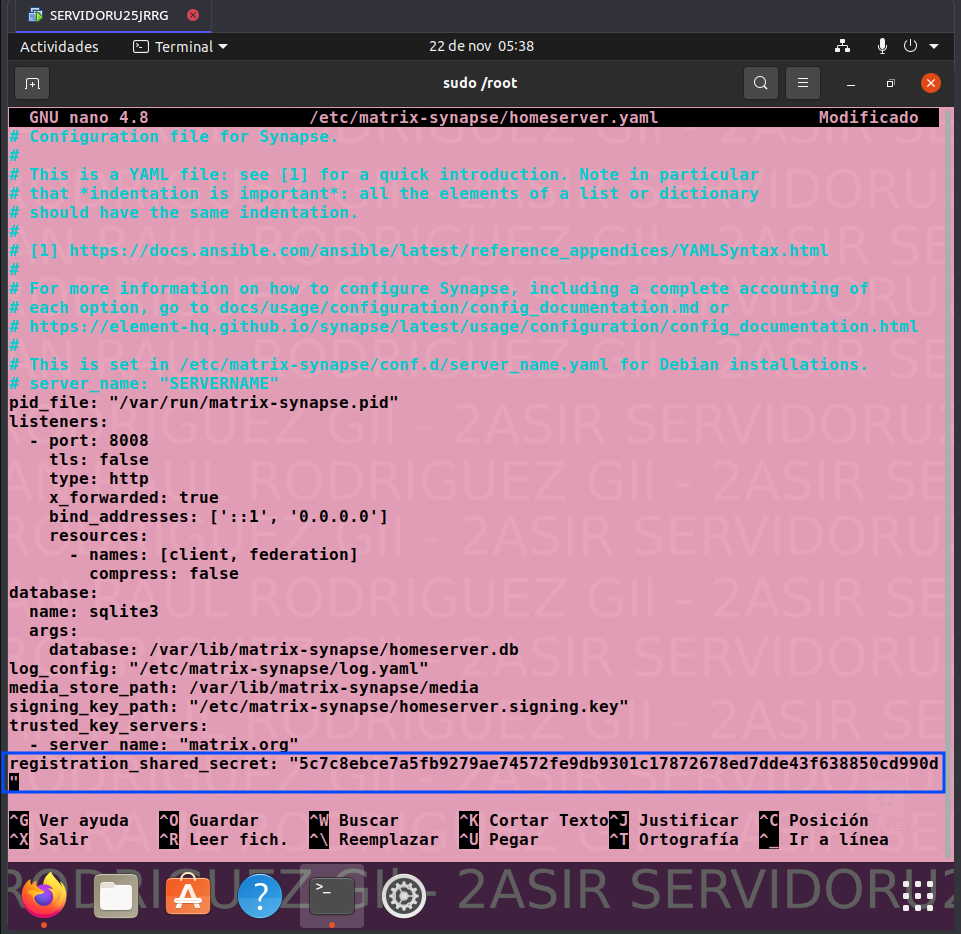
Task: Click the signing_key_path line
Action: point(319,707)
